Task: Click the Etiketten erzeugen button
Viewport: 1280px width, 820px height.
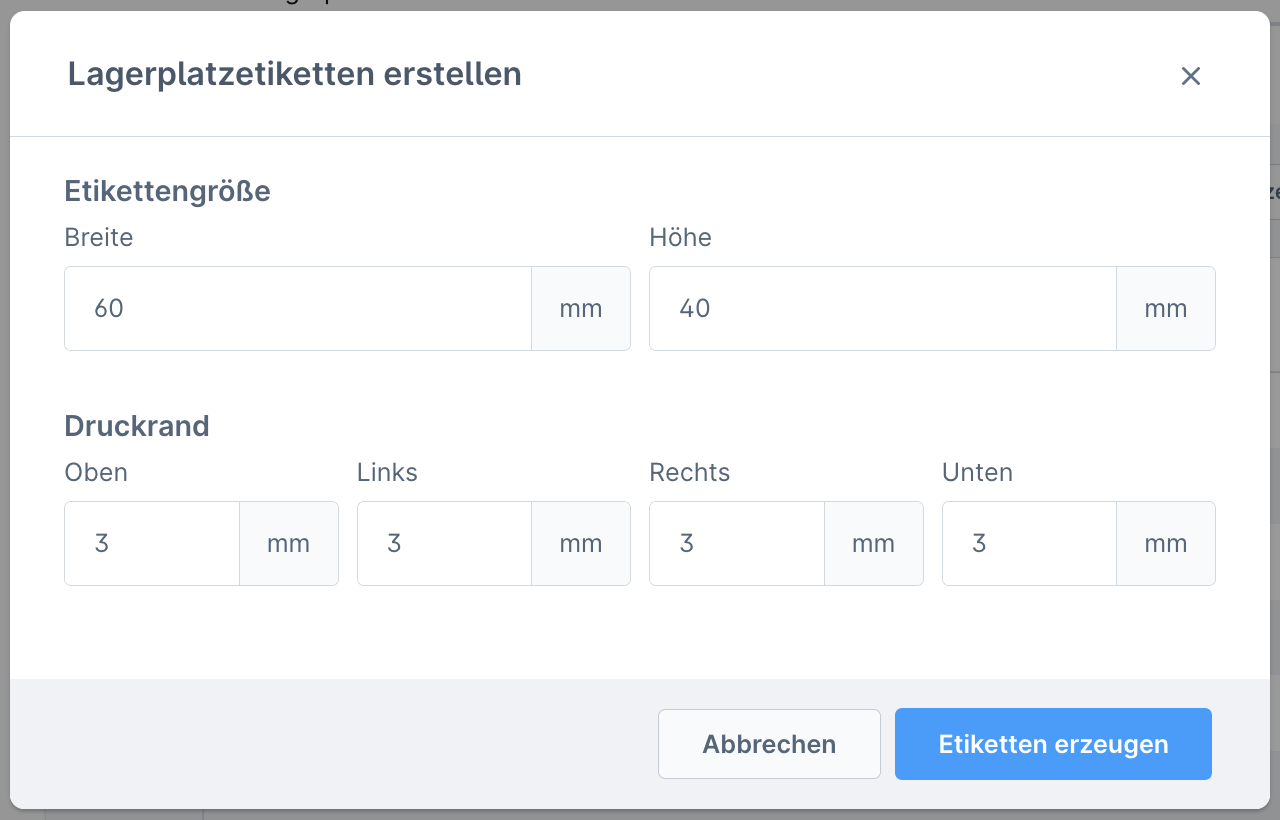Action: (1053, 744)
